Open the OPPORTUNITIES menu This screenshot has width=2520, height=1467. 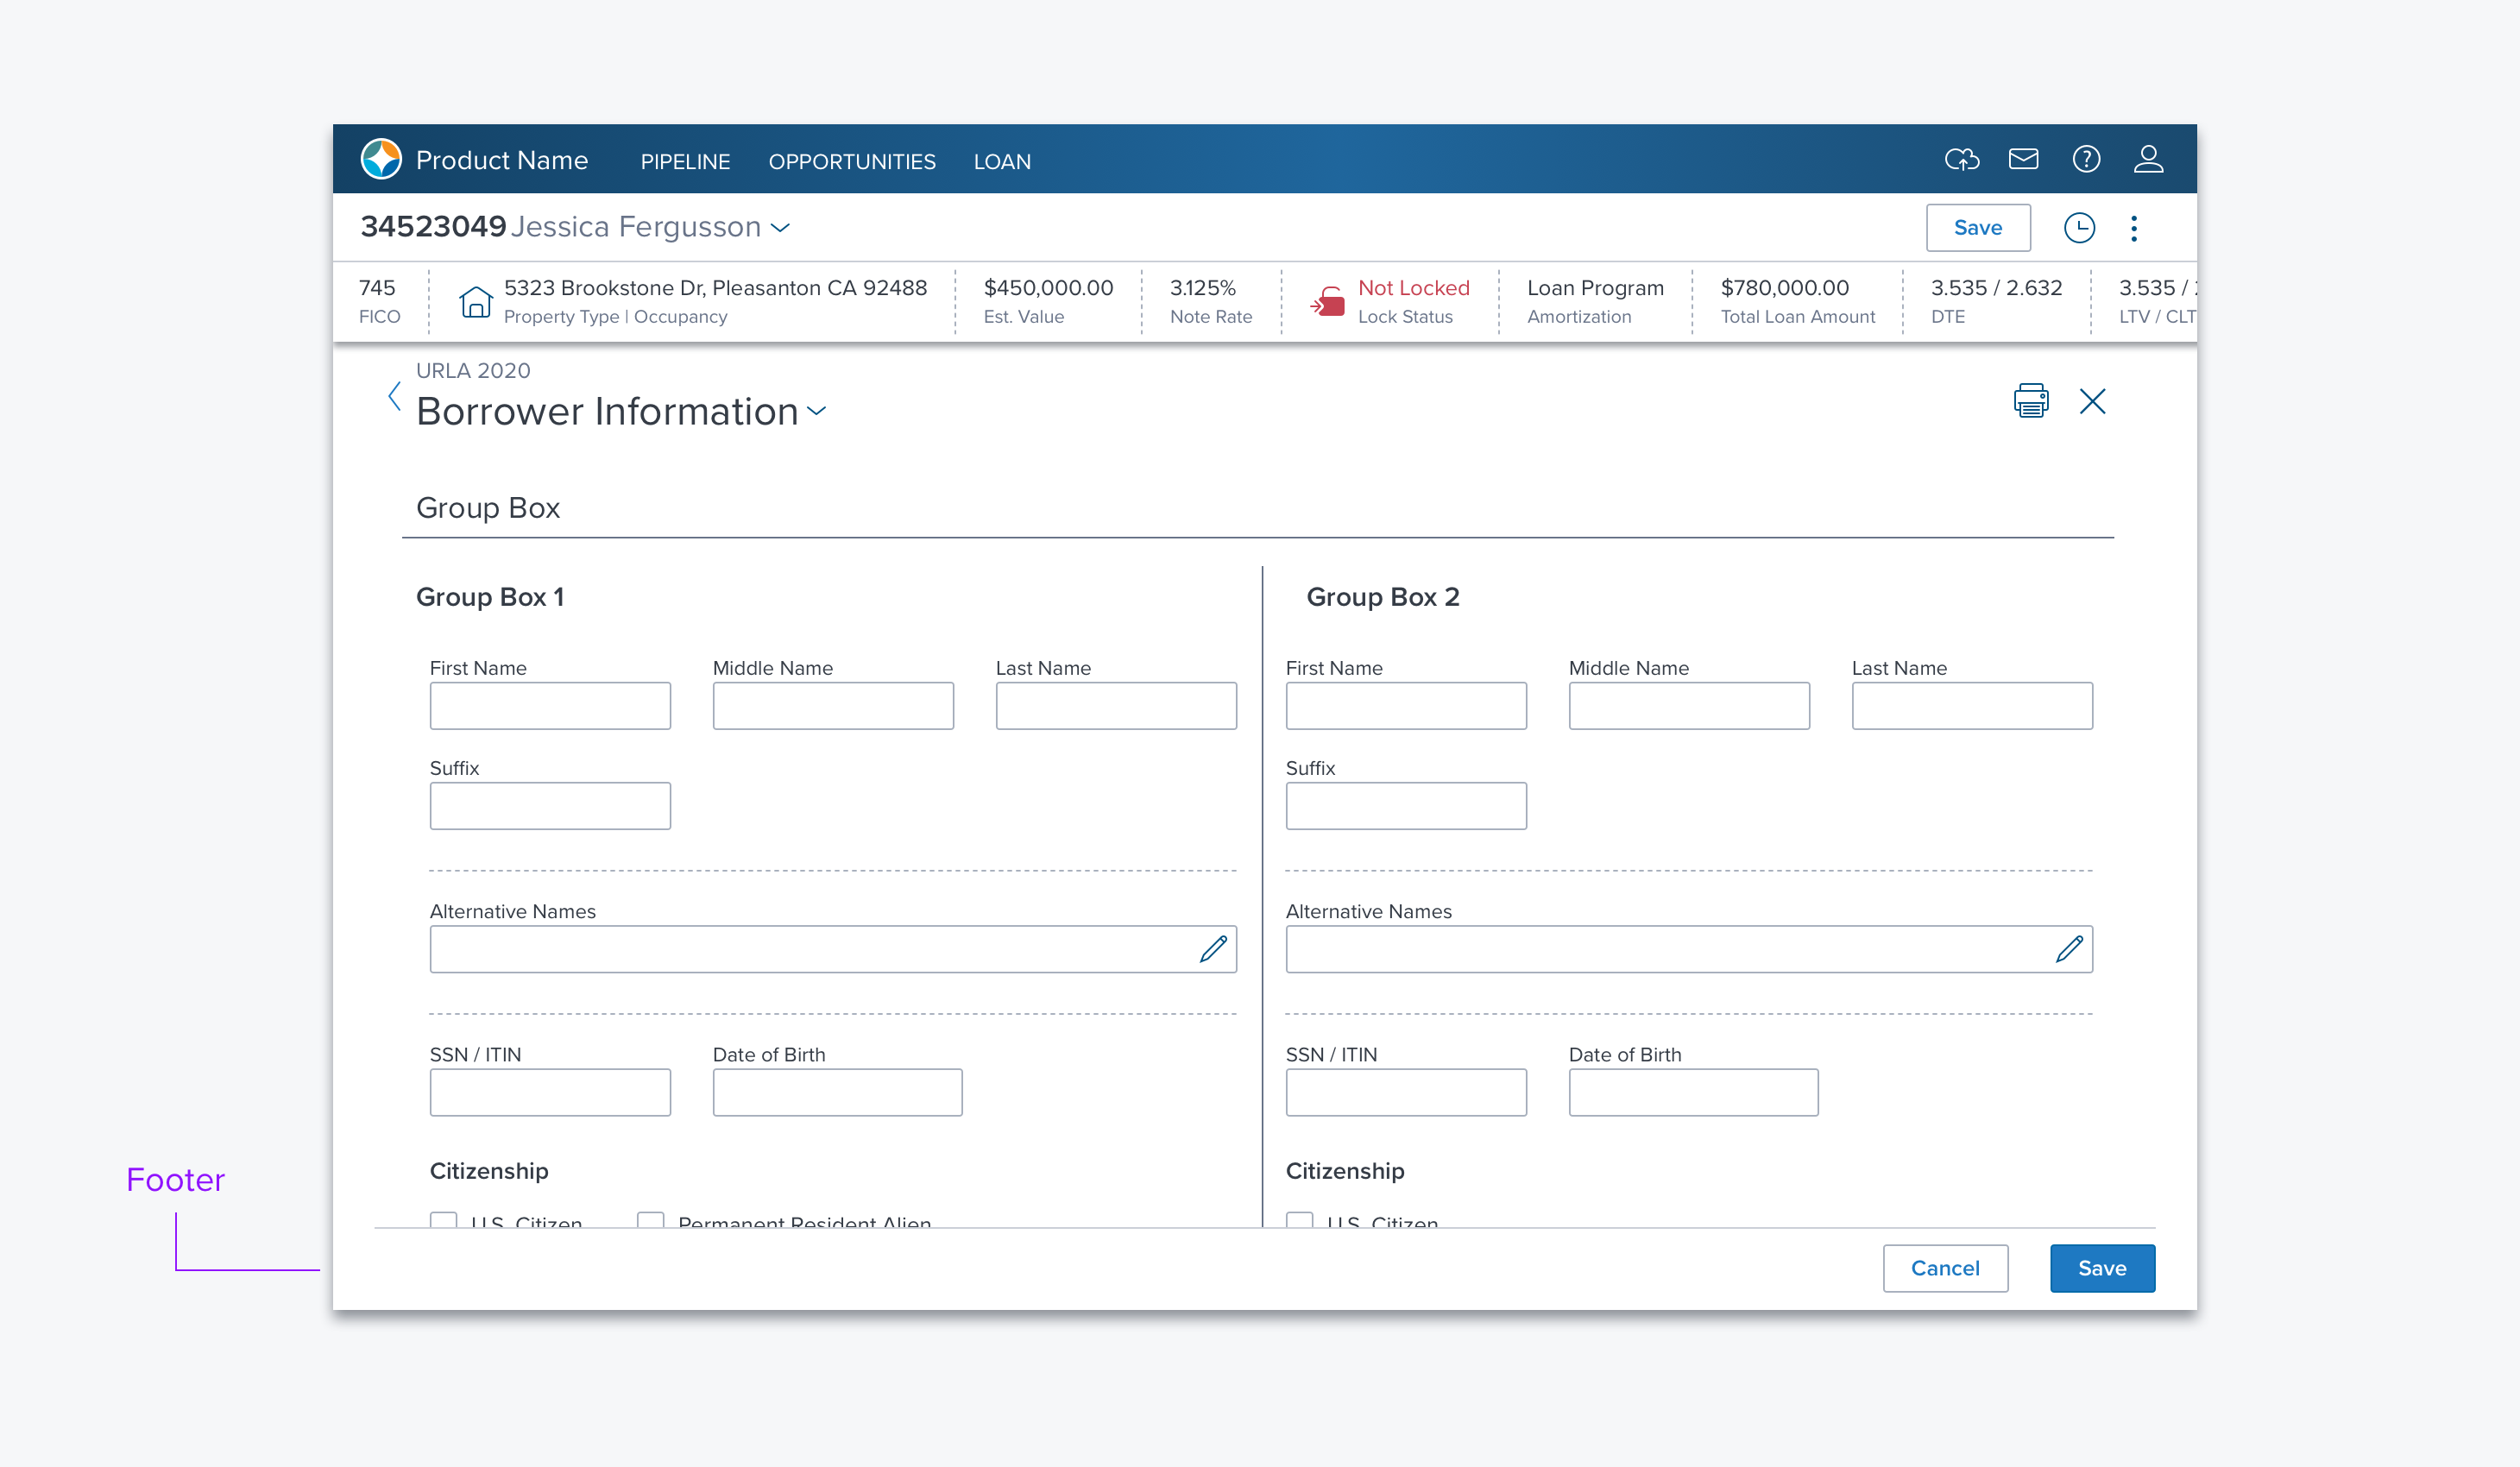coord(852,161)
